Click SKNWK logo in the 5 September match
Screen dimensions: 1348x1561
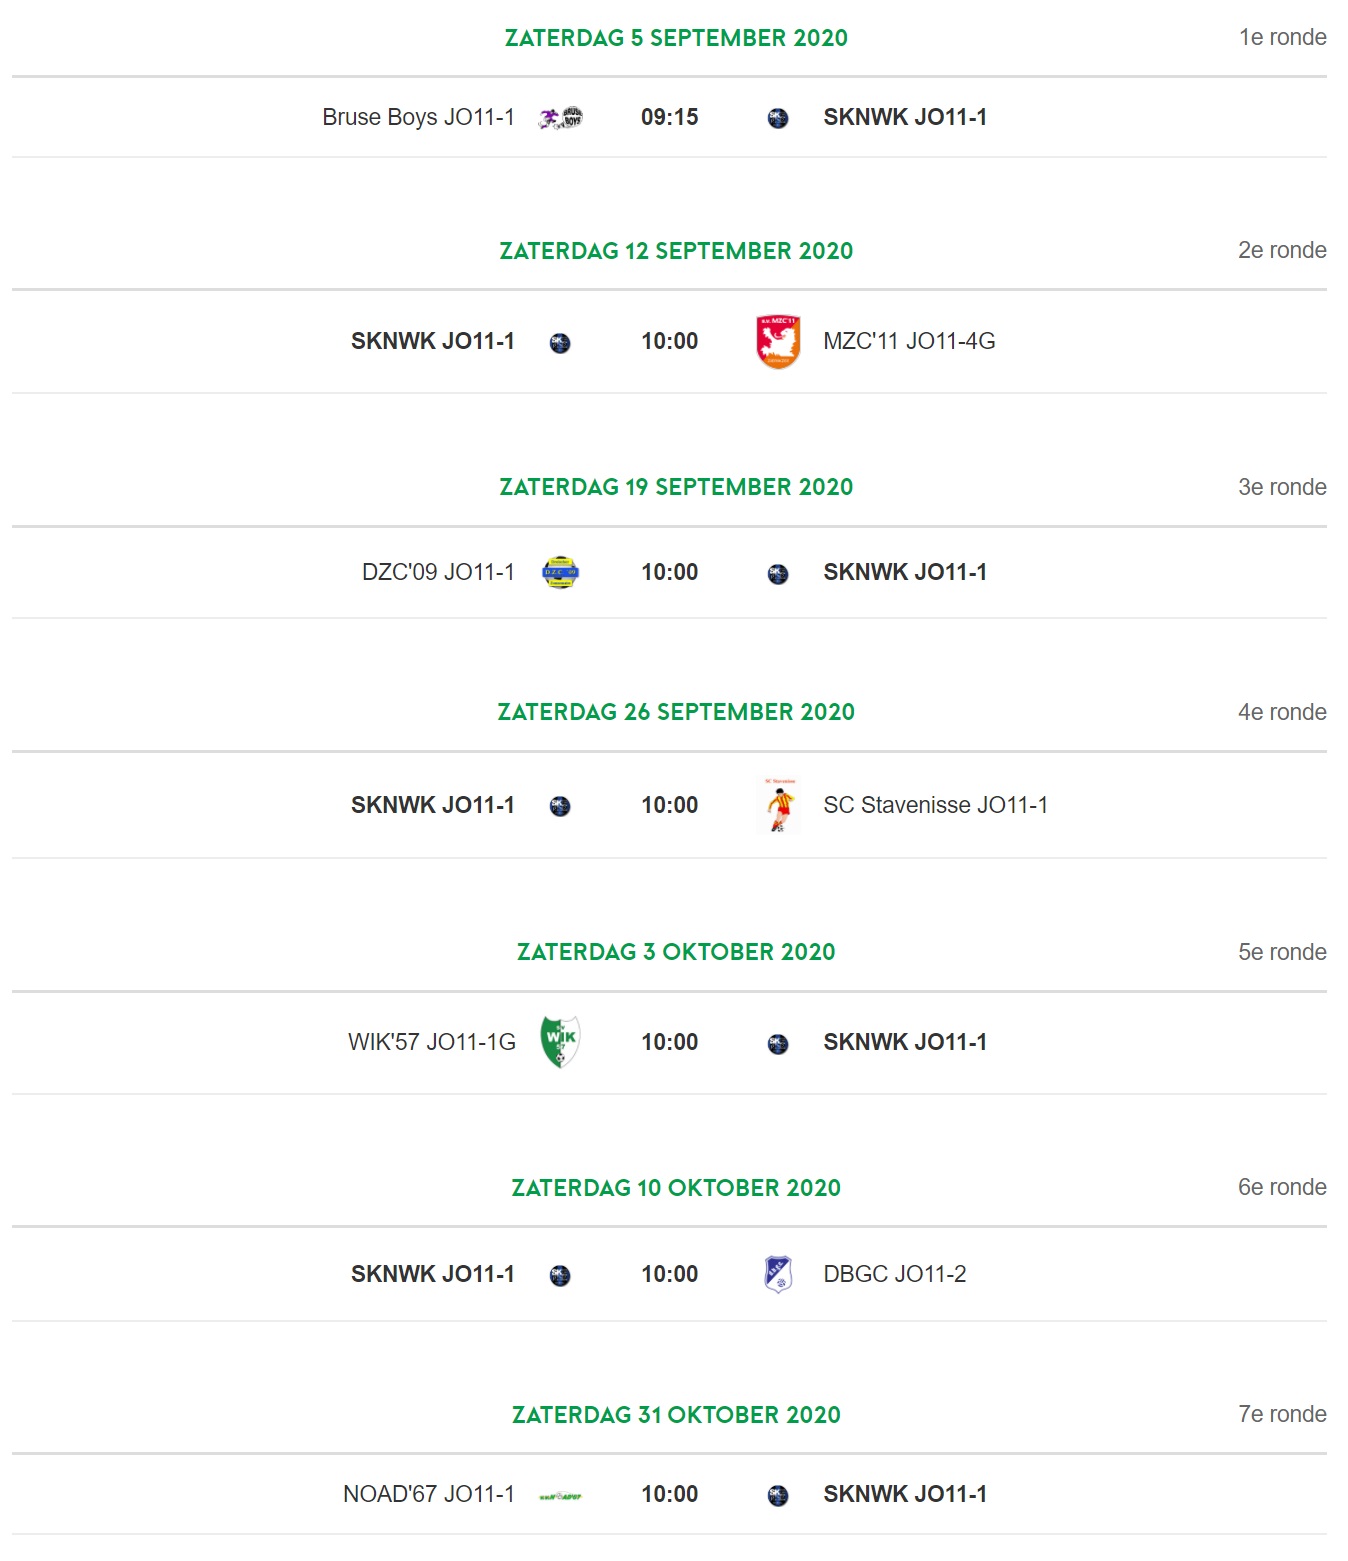point(778,118)
